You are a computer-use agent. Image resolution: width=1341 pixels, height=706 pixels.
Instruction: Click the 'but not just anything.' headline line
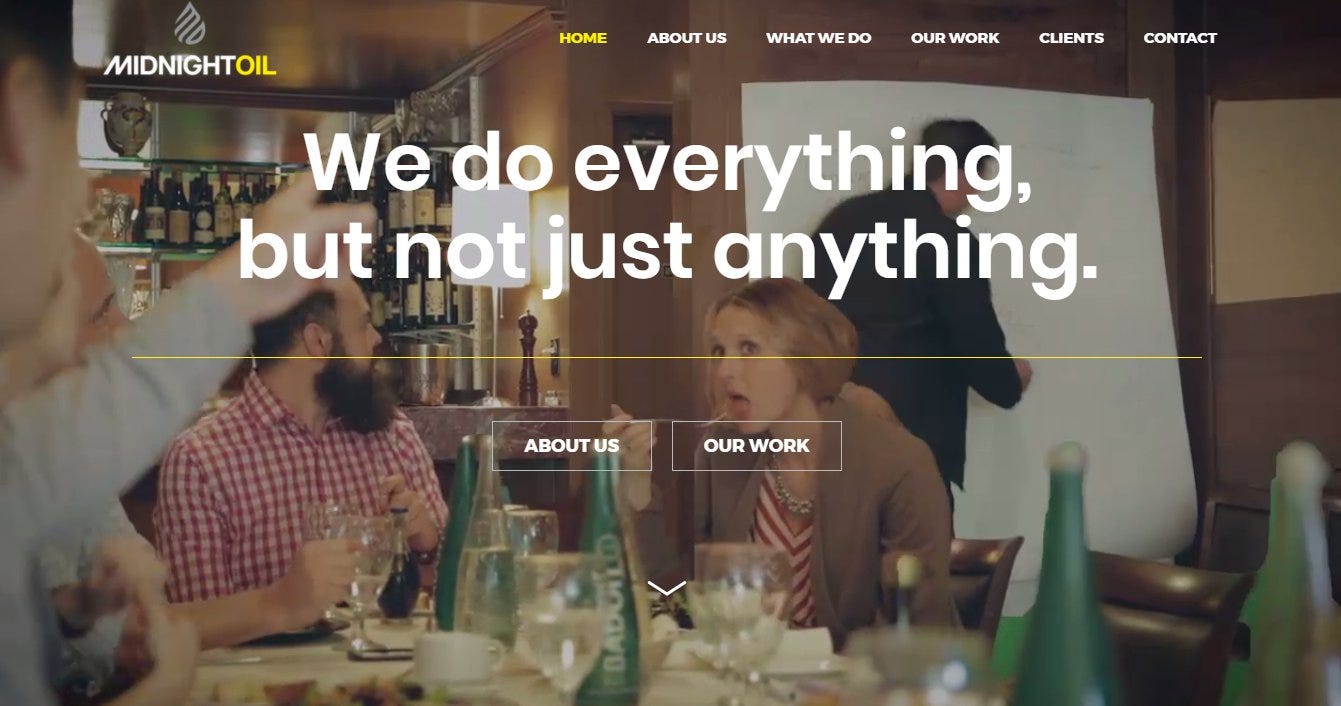(668, 252)
